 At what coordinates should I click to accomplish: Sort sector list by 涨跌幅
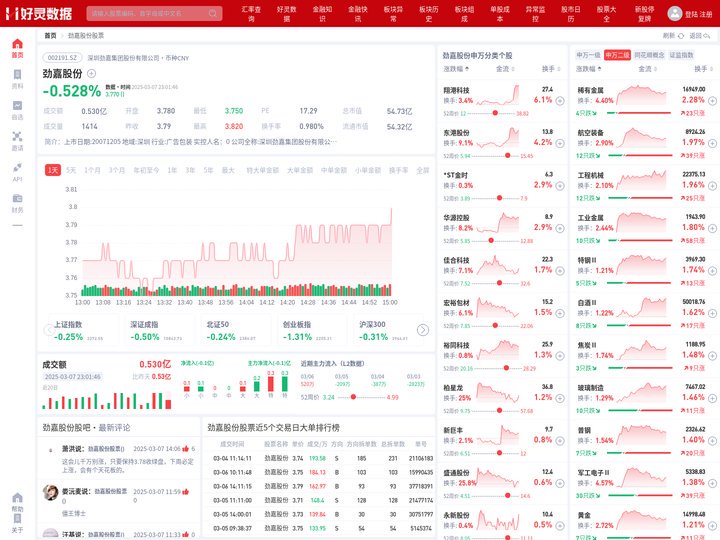[x=589, y=69]
